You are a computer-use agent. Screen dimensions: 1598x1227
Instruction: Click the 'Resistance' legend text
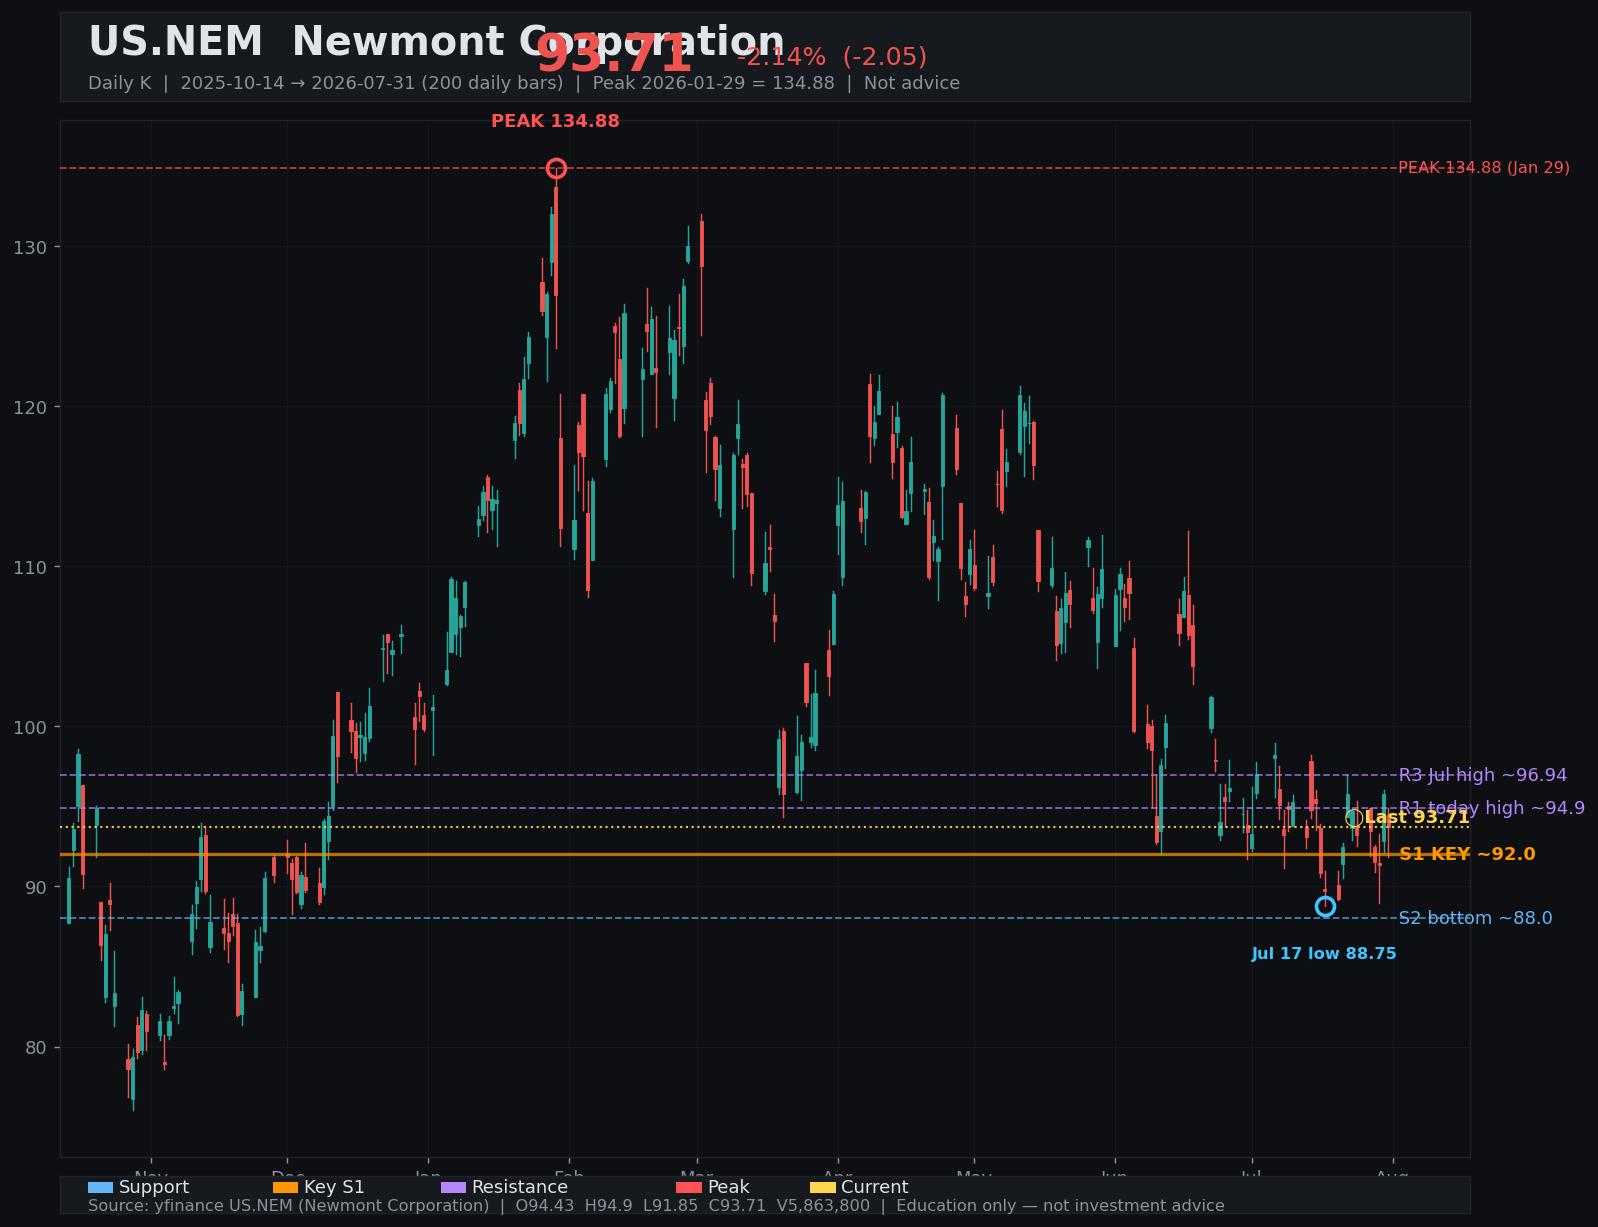coord(520,1187)
